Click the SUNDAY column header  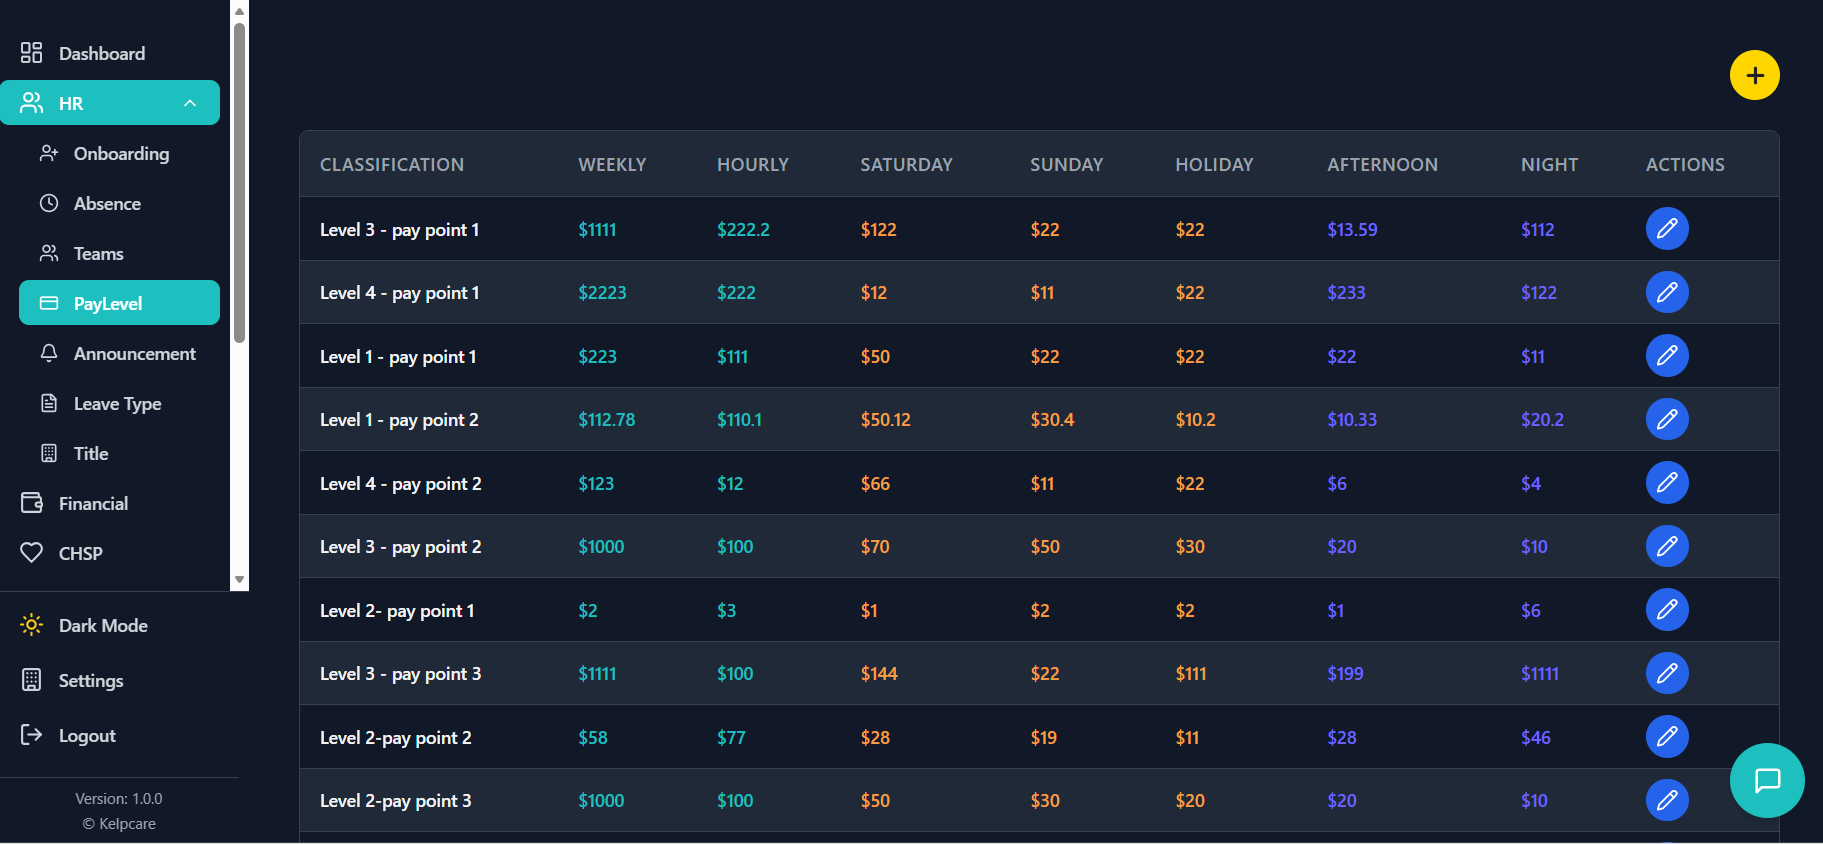1067,165
